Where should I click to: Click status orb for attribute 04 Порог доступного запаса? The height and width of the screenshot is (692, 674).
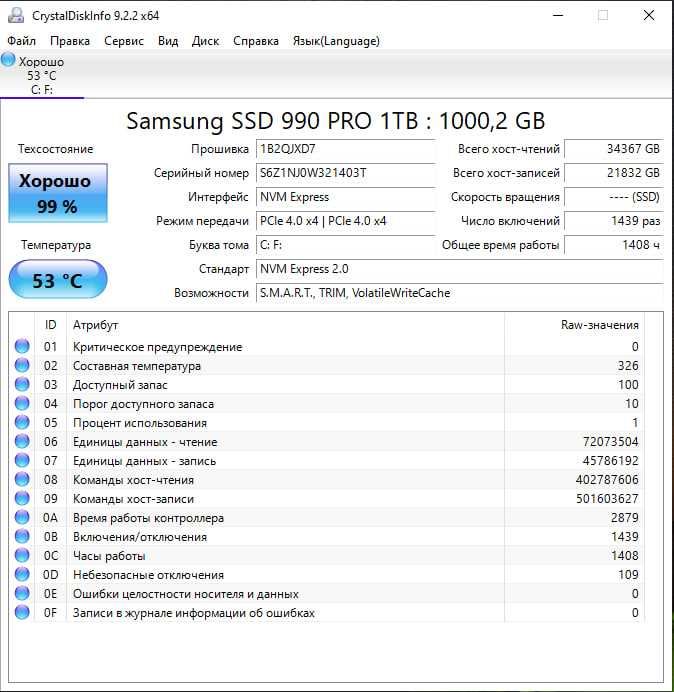(x=22, y=403)
